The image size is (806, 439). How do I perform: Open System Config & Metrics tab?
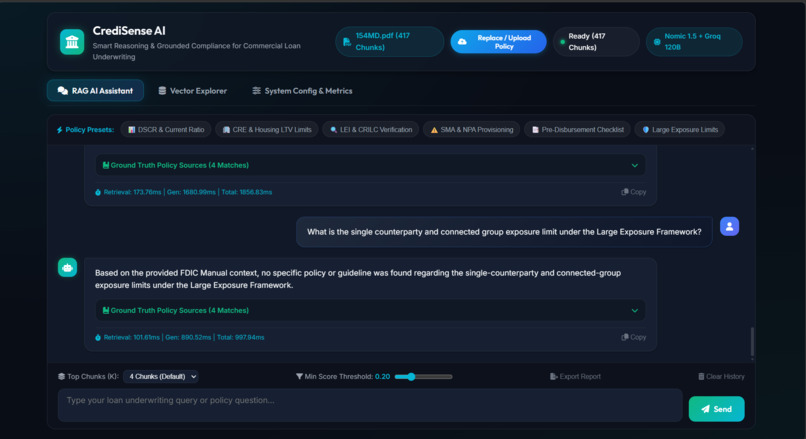pos(302,90)
